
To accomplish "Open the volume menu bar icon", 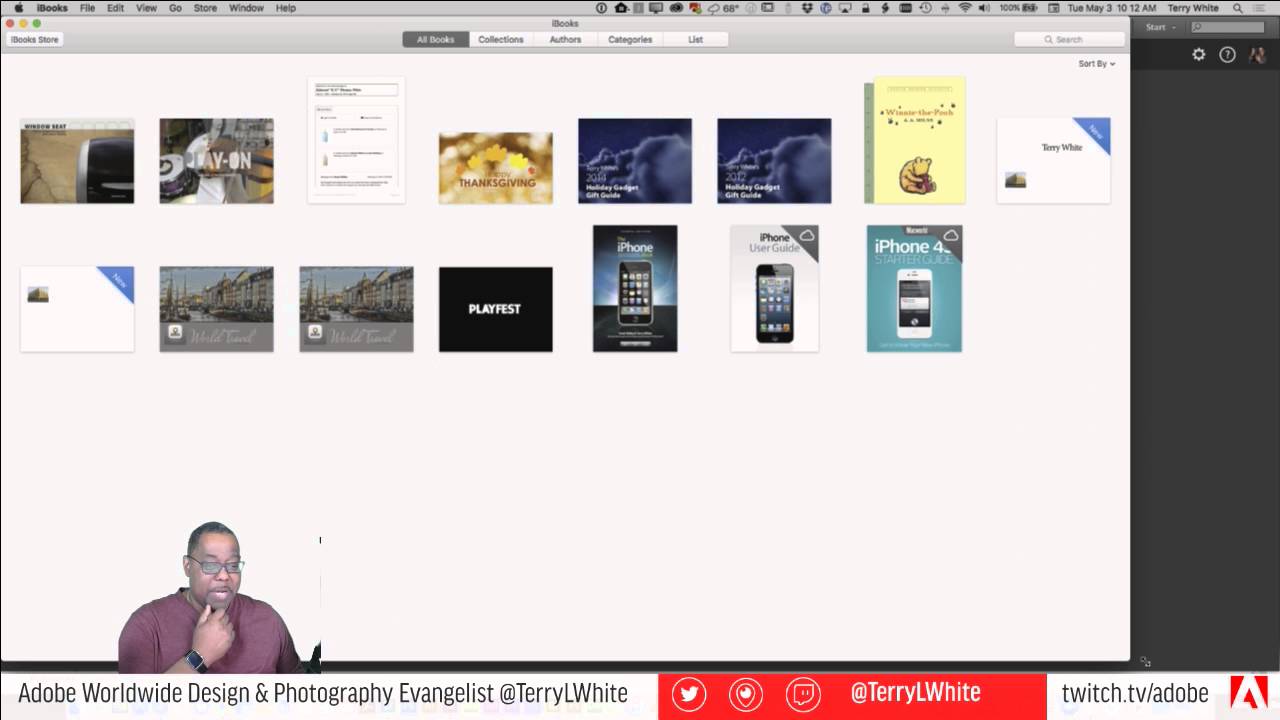I will point(984,8).
